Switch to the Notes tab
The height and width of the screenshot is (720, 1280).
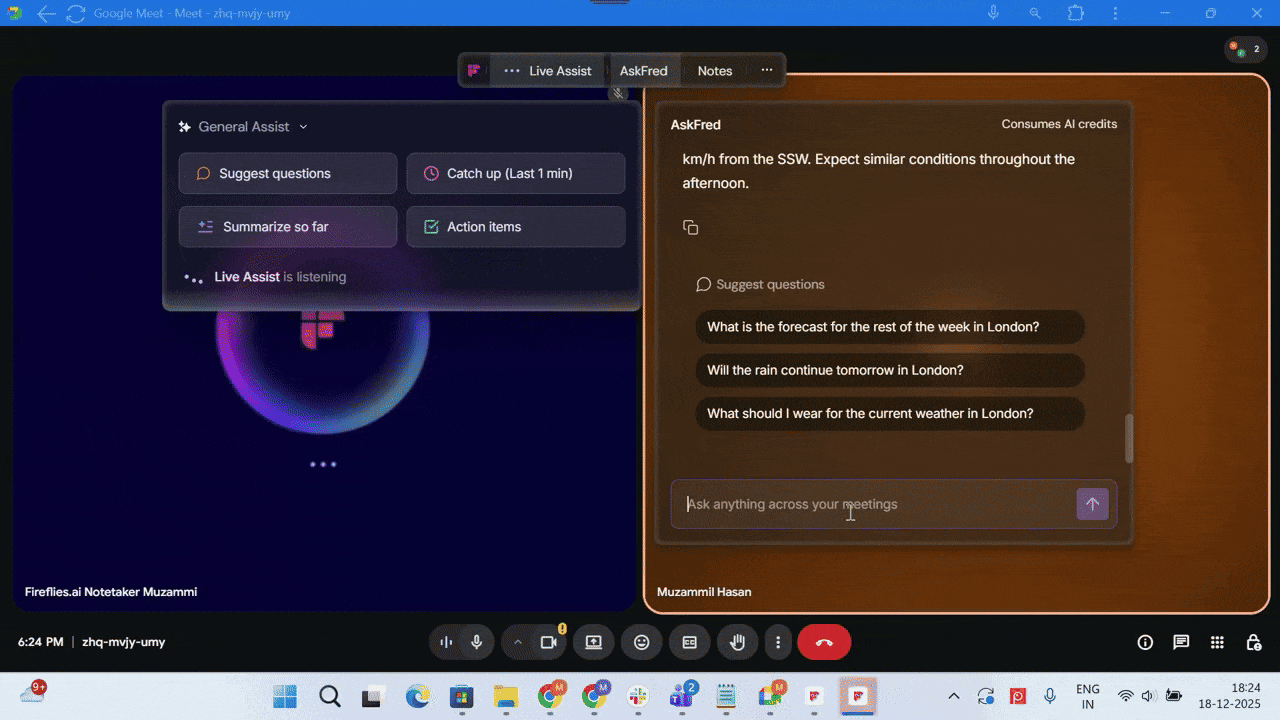tap(714, 70)
